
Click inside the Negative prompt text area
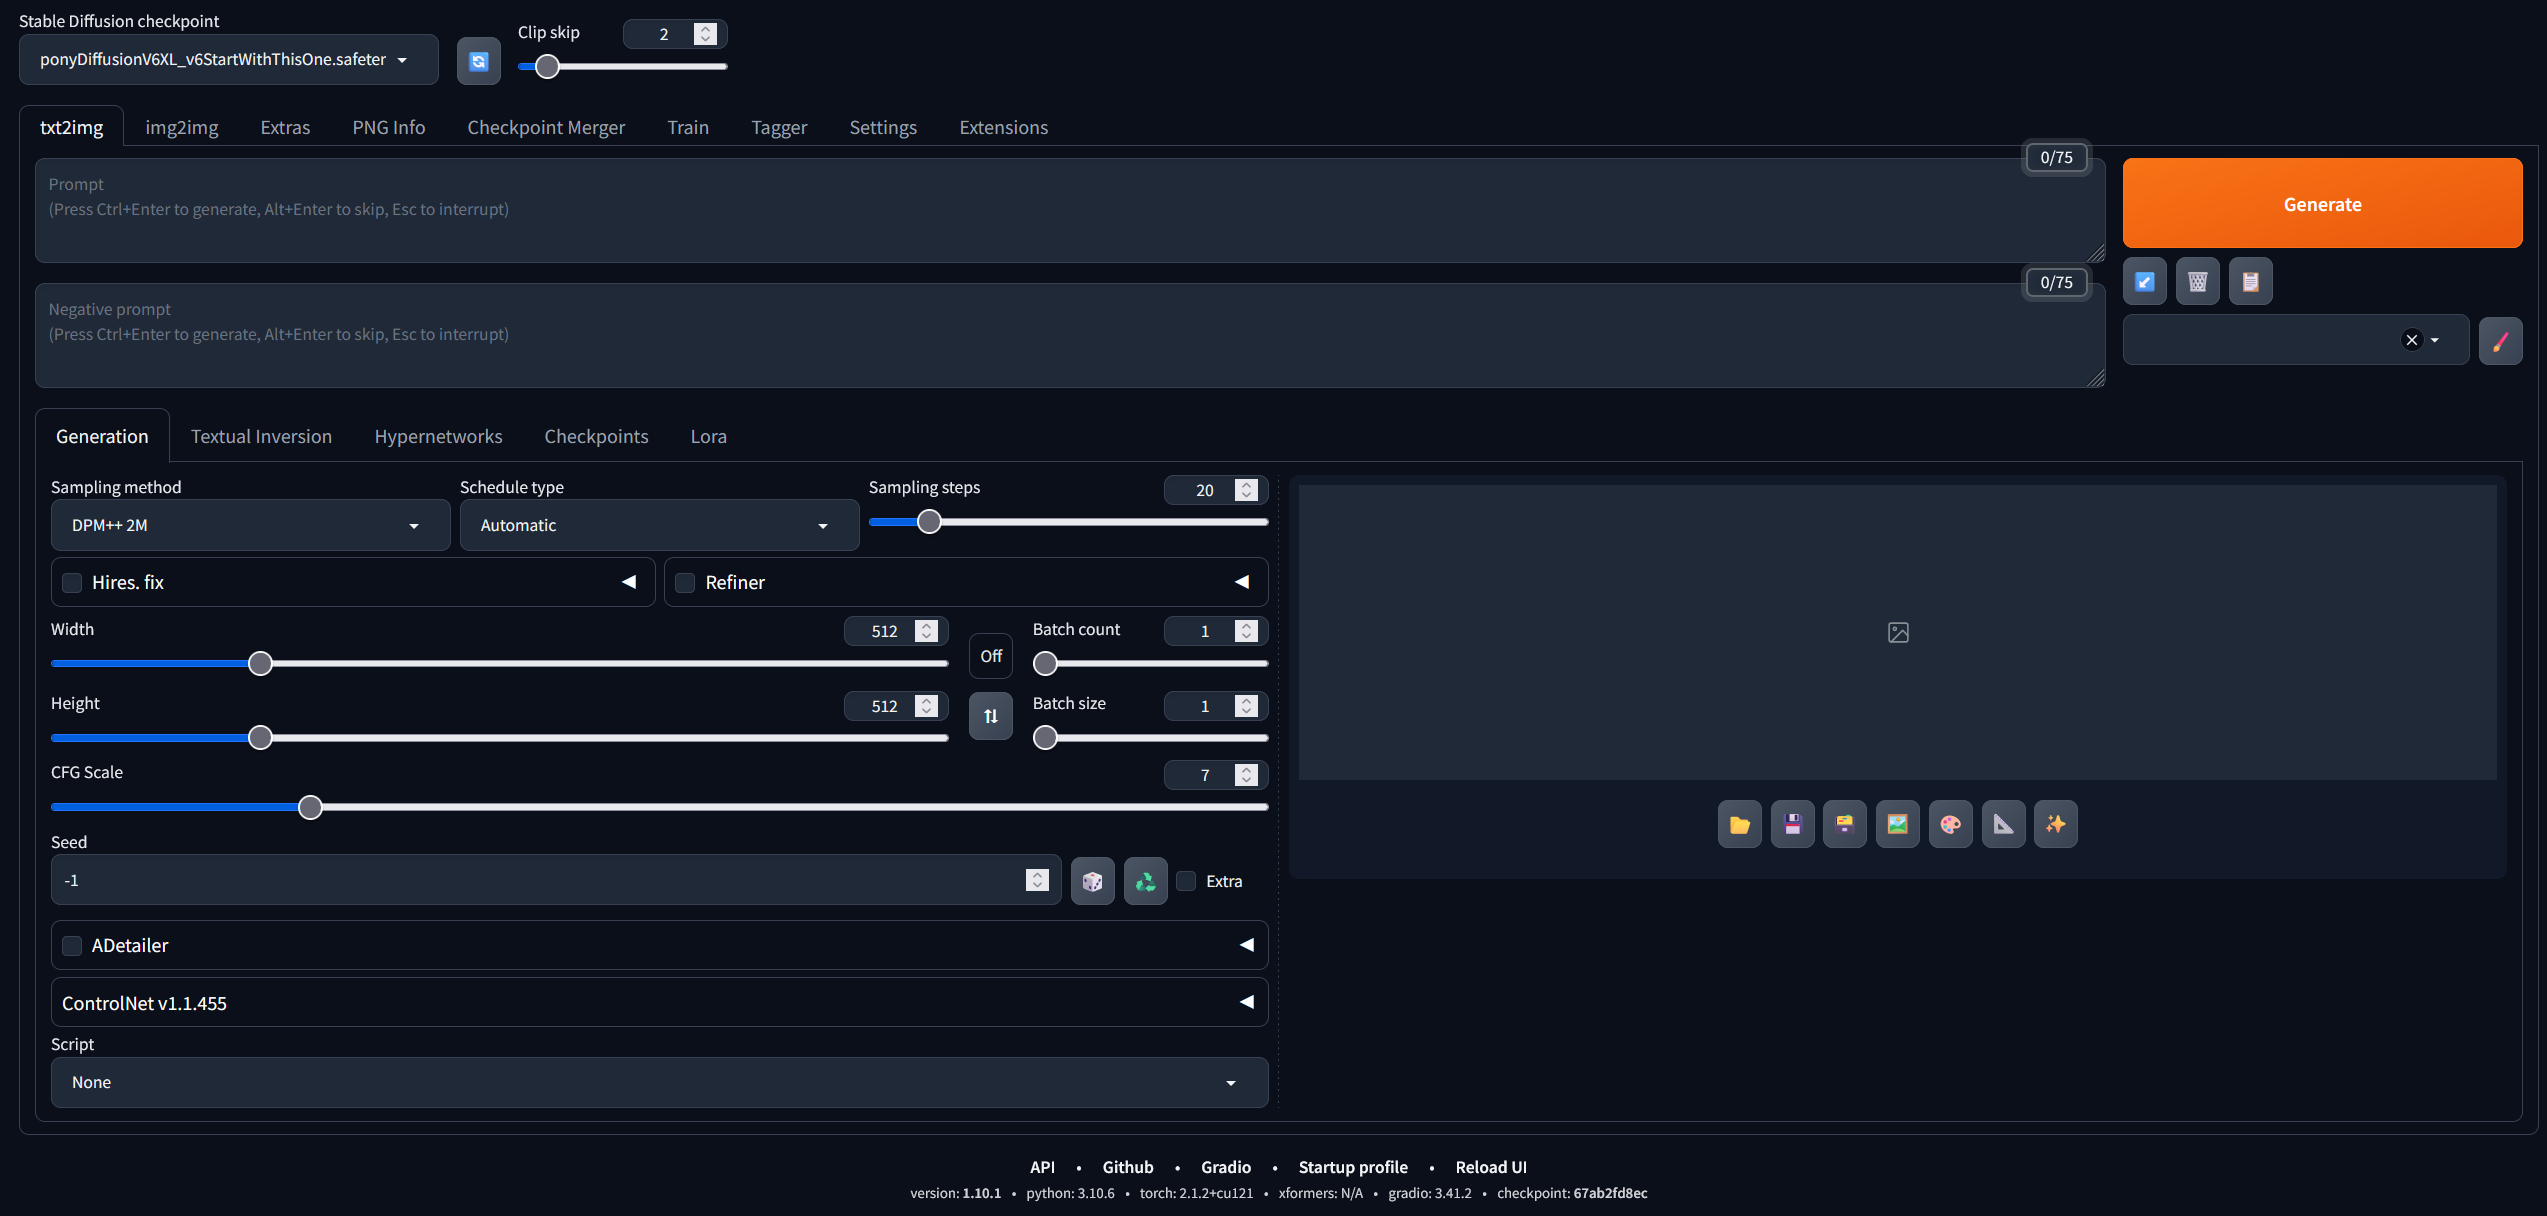coord(1070,335)
